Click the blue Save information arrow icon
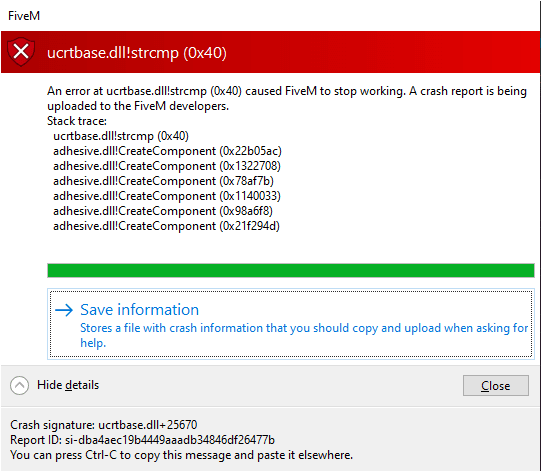Viewport: 541px width, 471px height. click(x=64, y=310)
